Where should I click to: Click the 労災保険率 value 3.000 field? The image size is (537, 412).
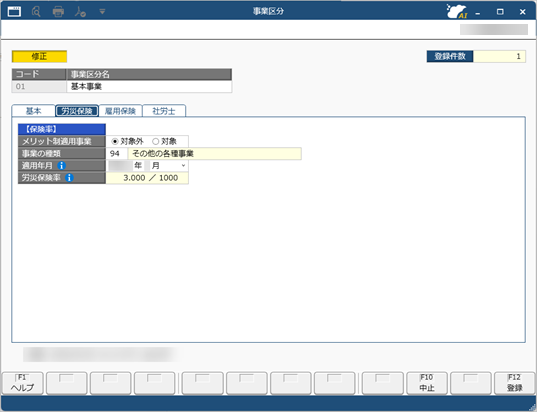point(147,178)
